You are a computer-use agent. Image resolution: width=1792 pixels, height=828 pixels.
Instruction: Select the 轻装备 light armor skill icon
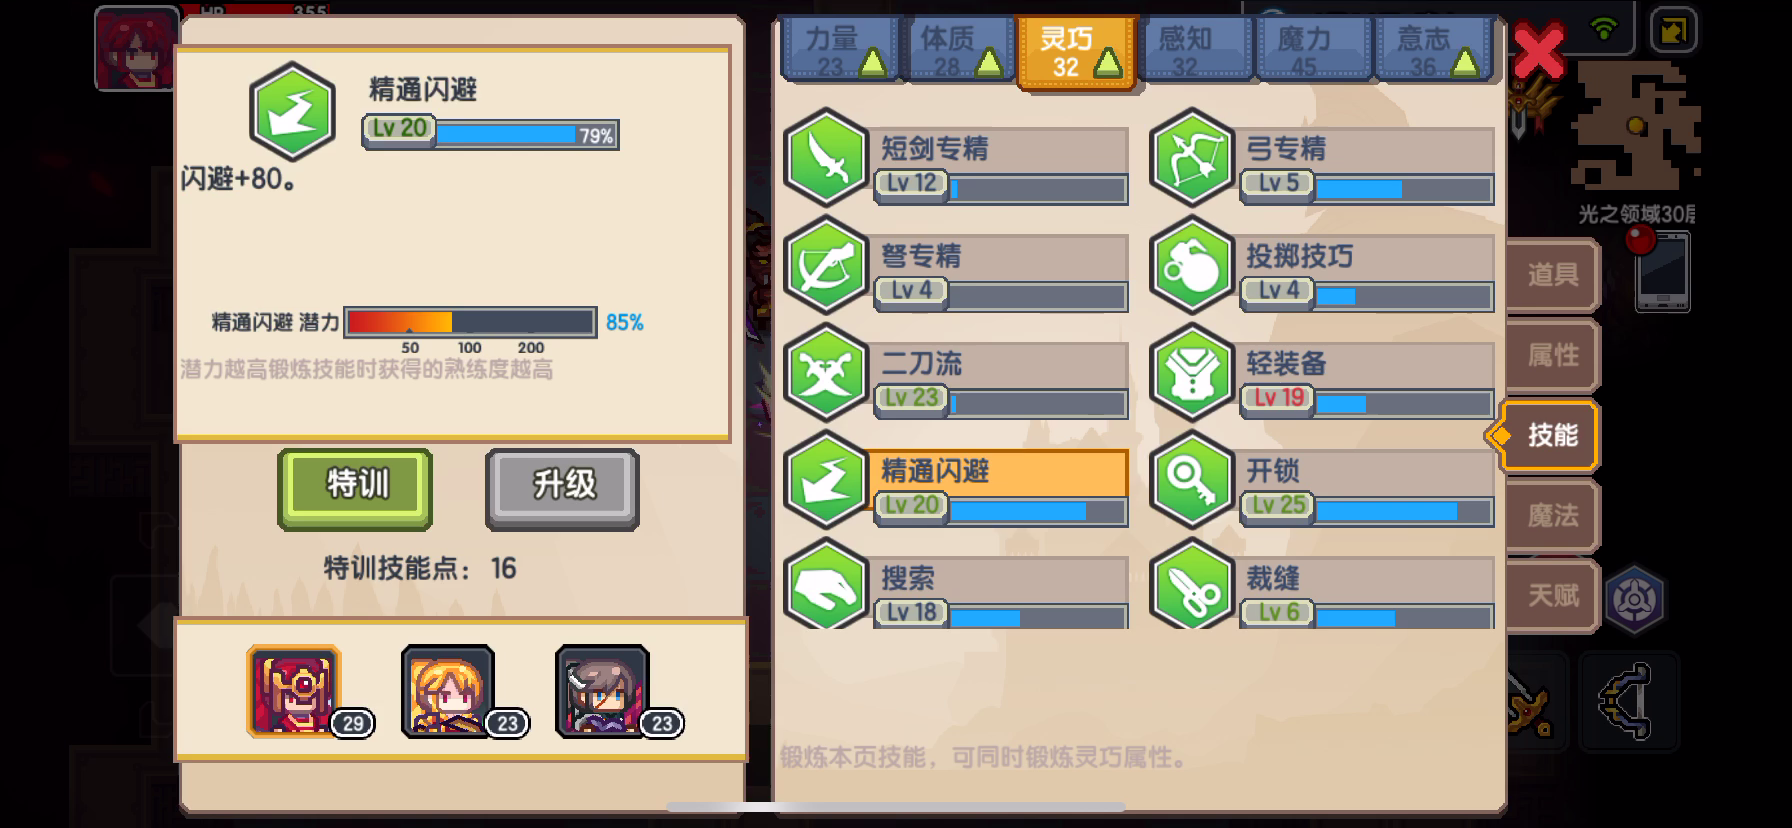1191,372
